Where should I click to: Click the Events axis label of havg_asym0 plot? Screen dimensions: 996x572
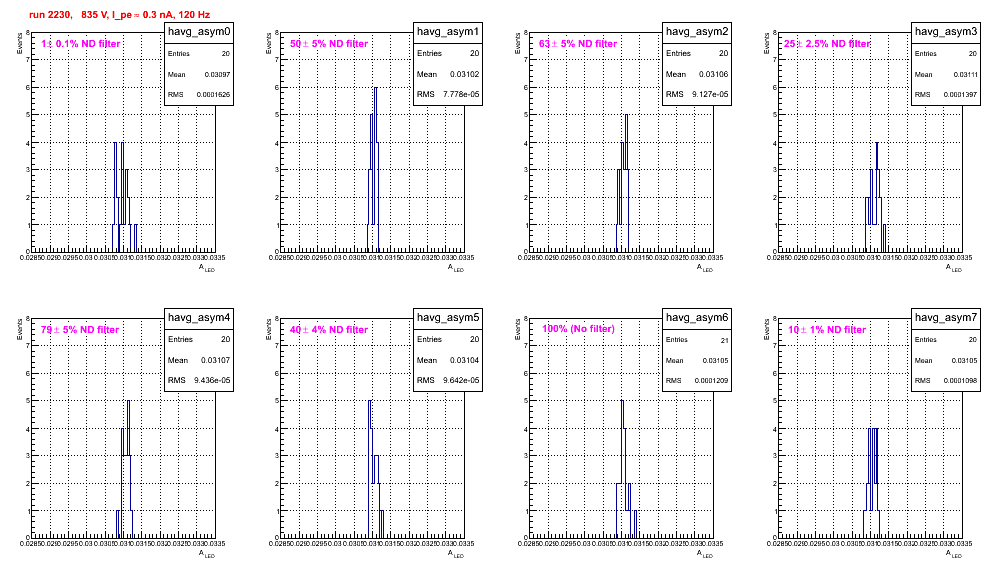coord(20,43)
